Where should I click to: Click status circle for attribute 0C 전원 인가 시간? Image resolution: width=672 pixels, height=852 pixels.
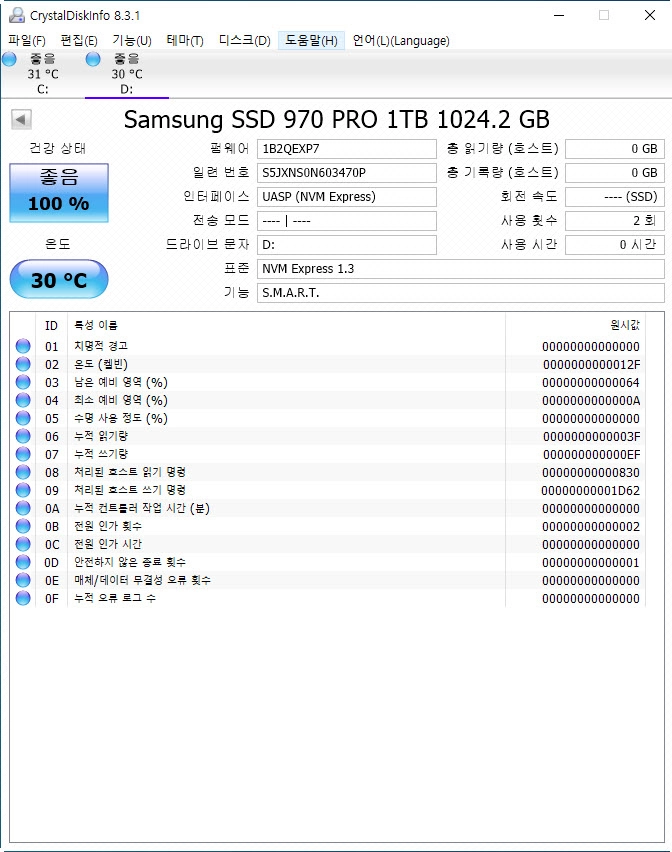[23, 544]
